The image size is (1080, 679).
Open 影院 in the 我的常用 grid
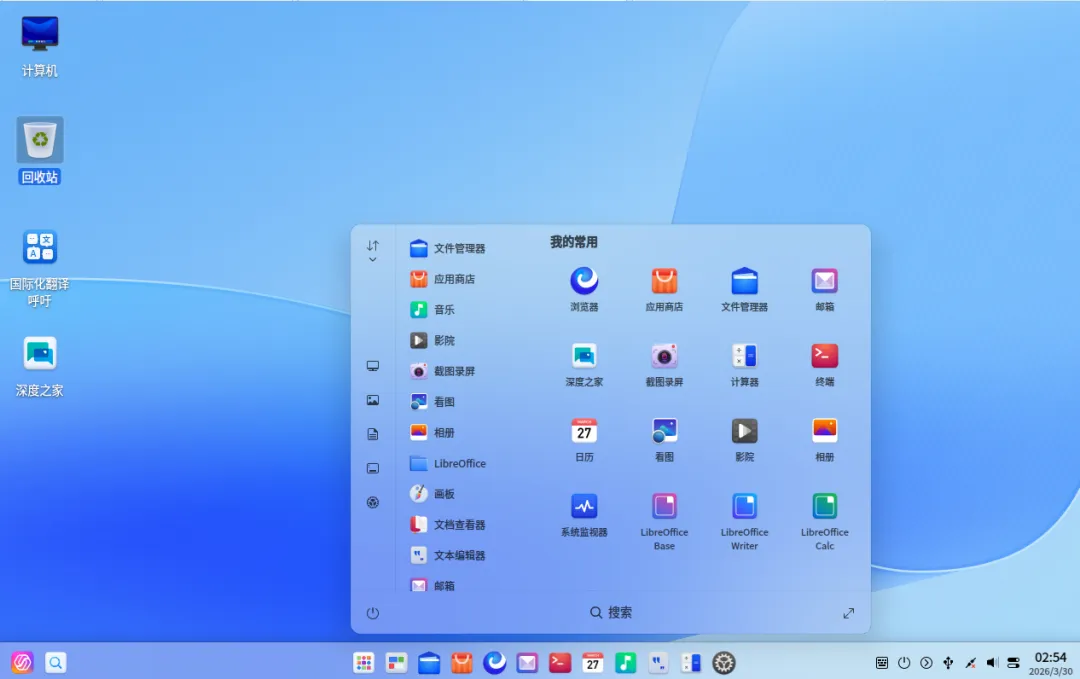(745, 439)
